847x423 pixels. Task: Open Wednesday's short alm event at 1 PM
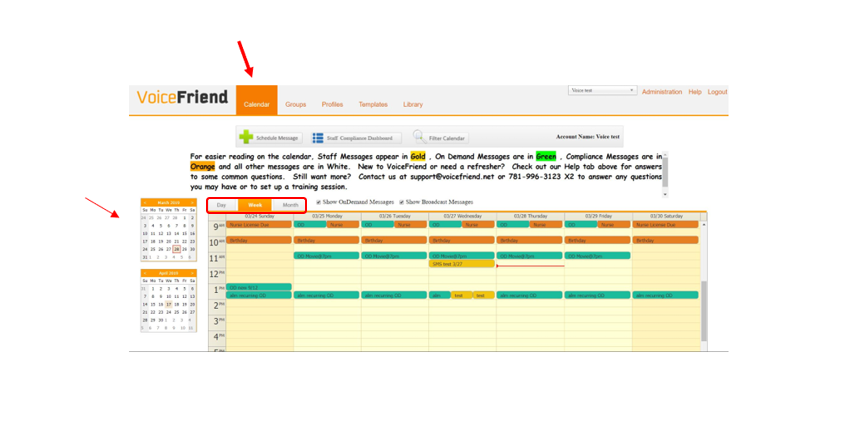pyautogui.click(x=440, y=295)
